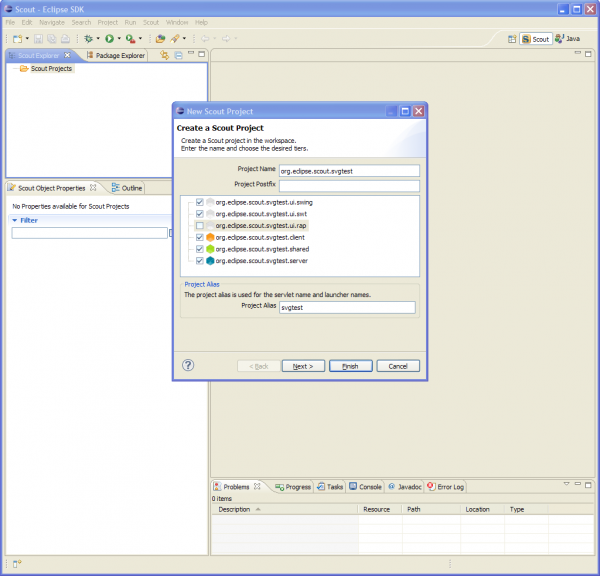Check the org.eclipse.scout.svgtest.ui.rap checkbox
Screen dimensions: 600x576
pos(199,225)
